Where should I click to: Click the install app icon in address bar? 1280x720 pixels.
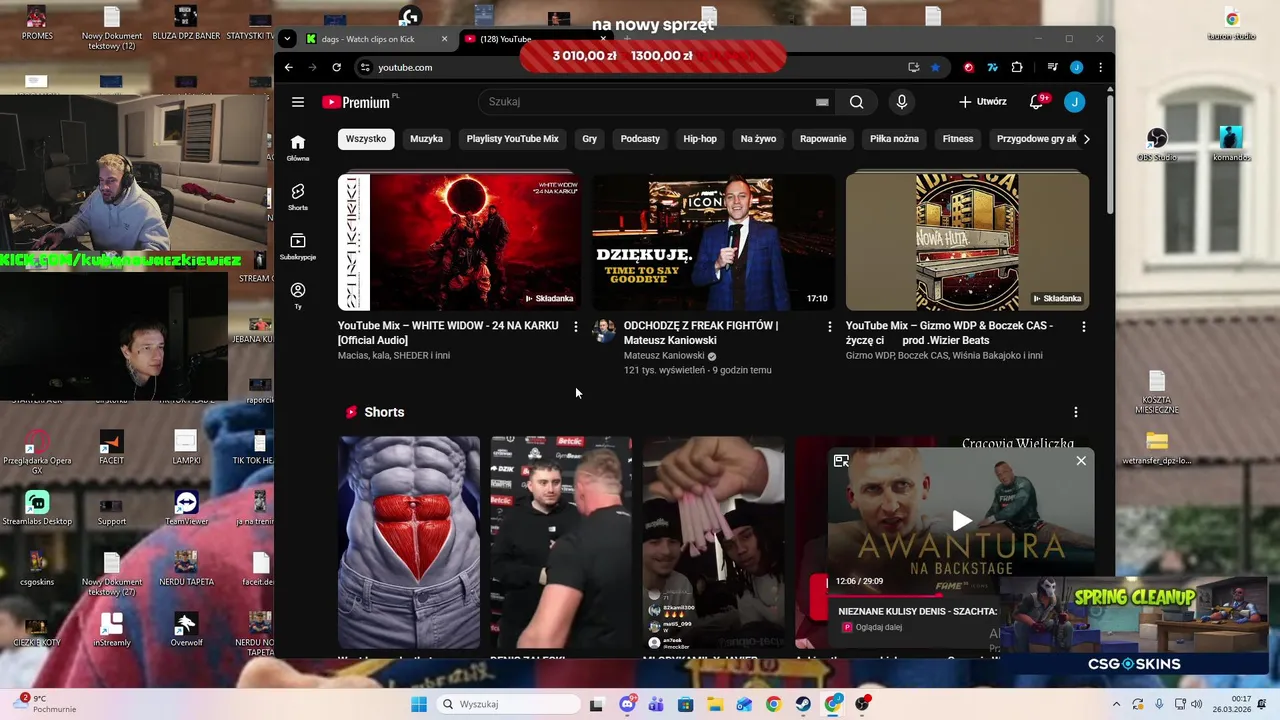tap(913, 67)
